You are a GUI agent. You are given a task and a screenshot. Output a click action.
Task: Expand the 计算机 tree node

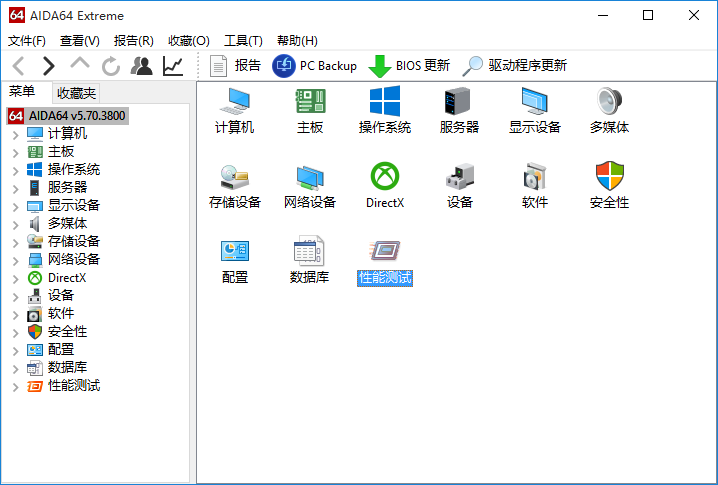click(x=15, y=134)
